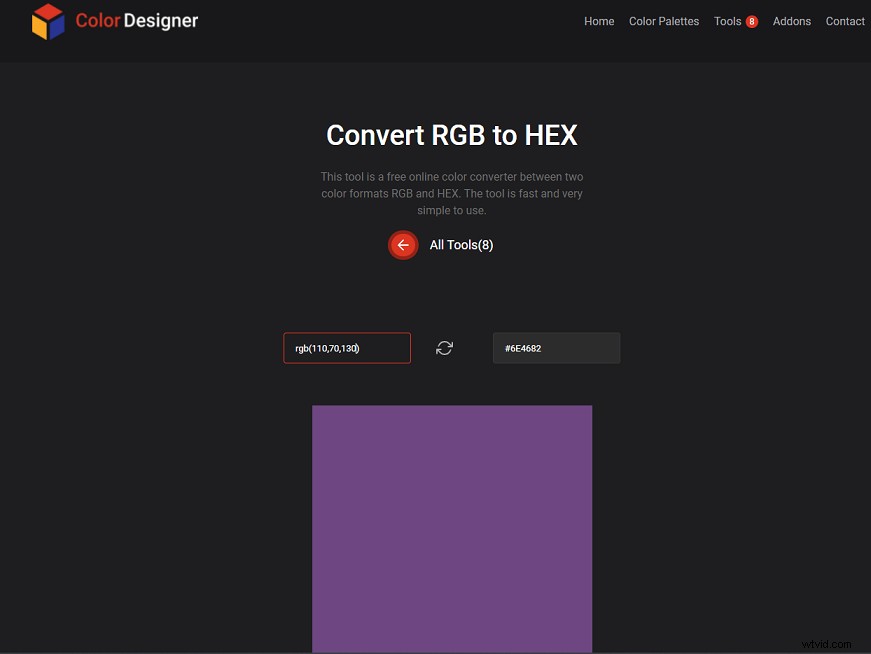The height and width of the screenshot is (654, 871).
Task: Click the colored cube emblem in the header
Action: 48,21
